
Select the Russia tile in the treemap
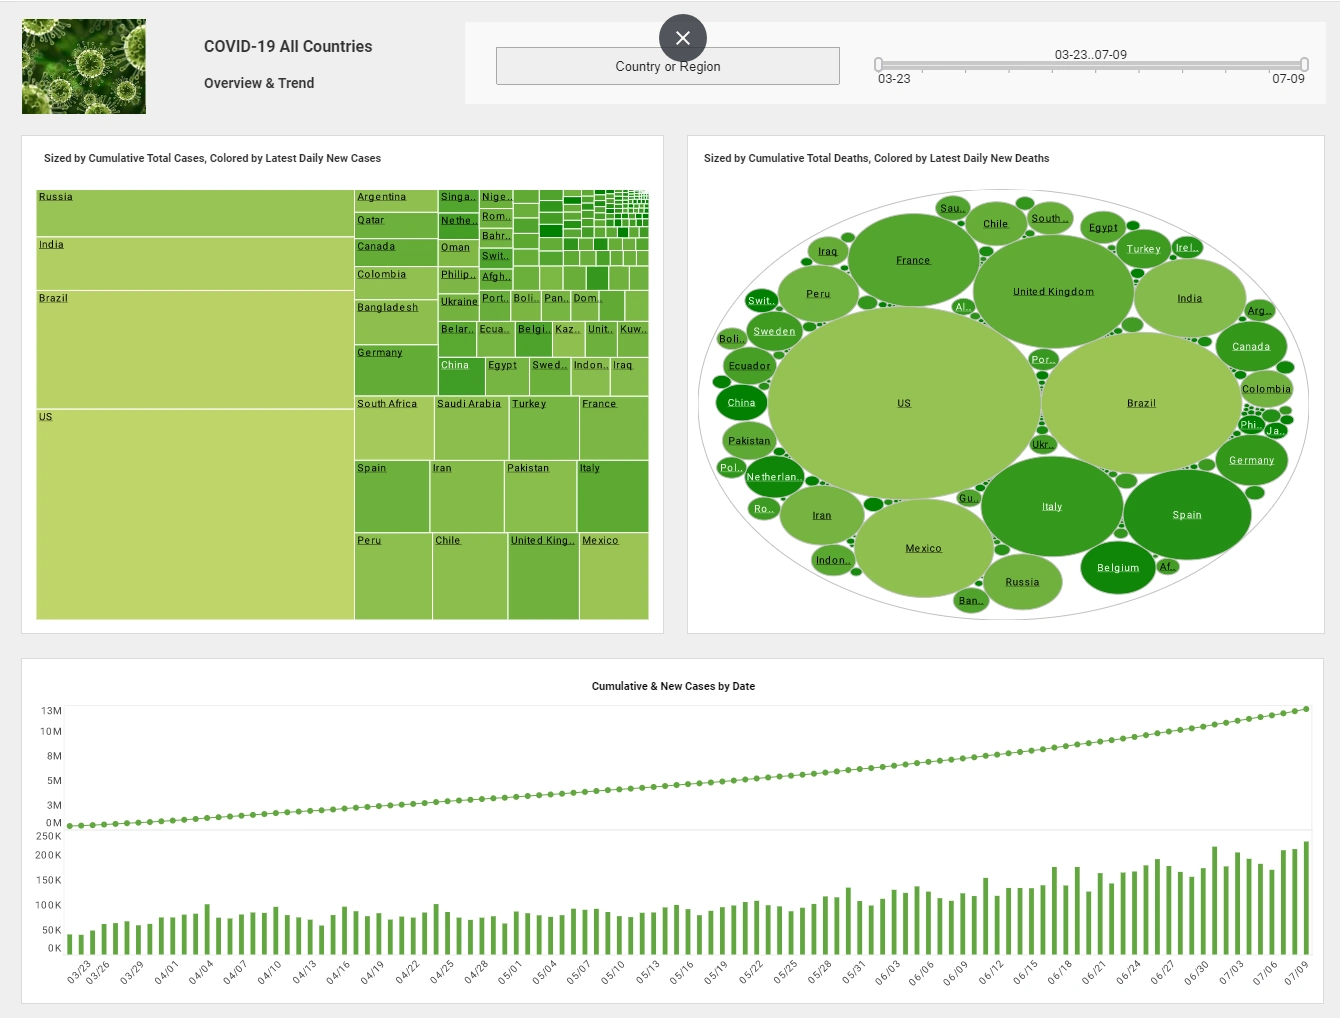click(x=195, y=212)
